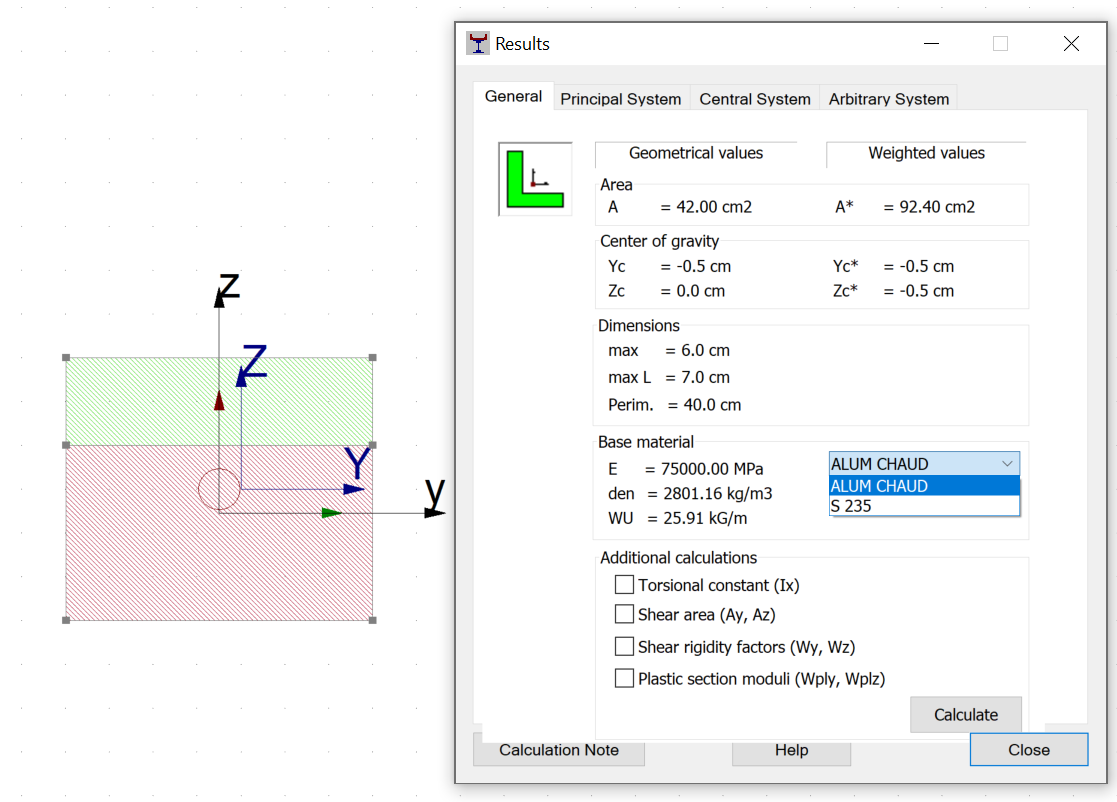Open the Principal System tab
The image size is (1117, 802).
pos(620,99)
